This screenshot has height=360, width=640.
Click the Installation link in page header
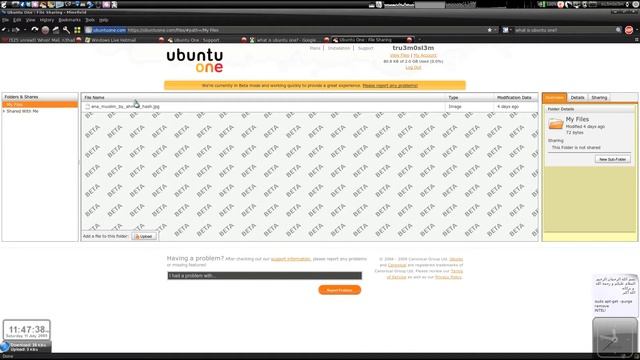339,48
